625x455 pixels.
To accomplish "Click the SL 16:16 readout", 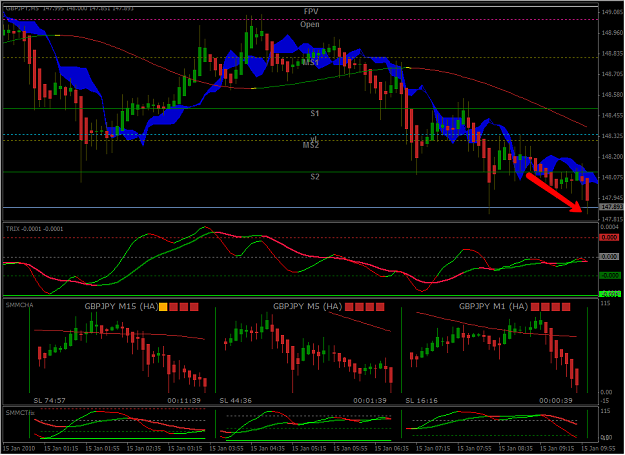I will click(421, 400).
